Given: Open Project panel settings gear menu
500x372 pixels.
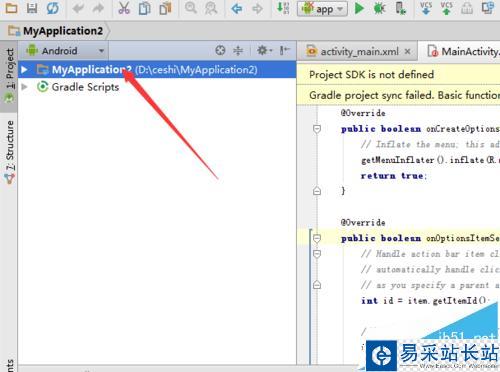Looking at the screenshot, I should pyautogui.click(x=264, y=50).
